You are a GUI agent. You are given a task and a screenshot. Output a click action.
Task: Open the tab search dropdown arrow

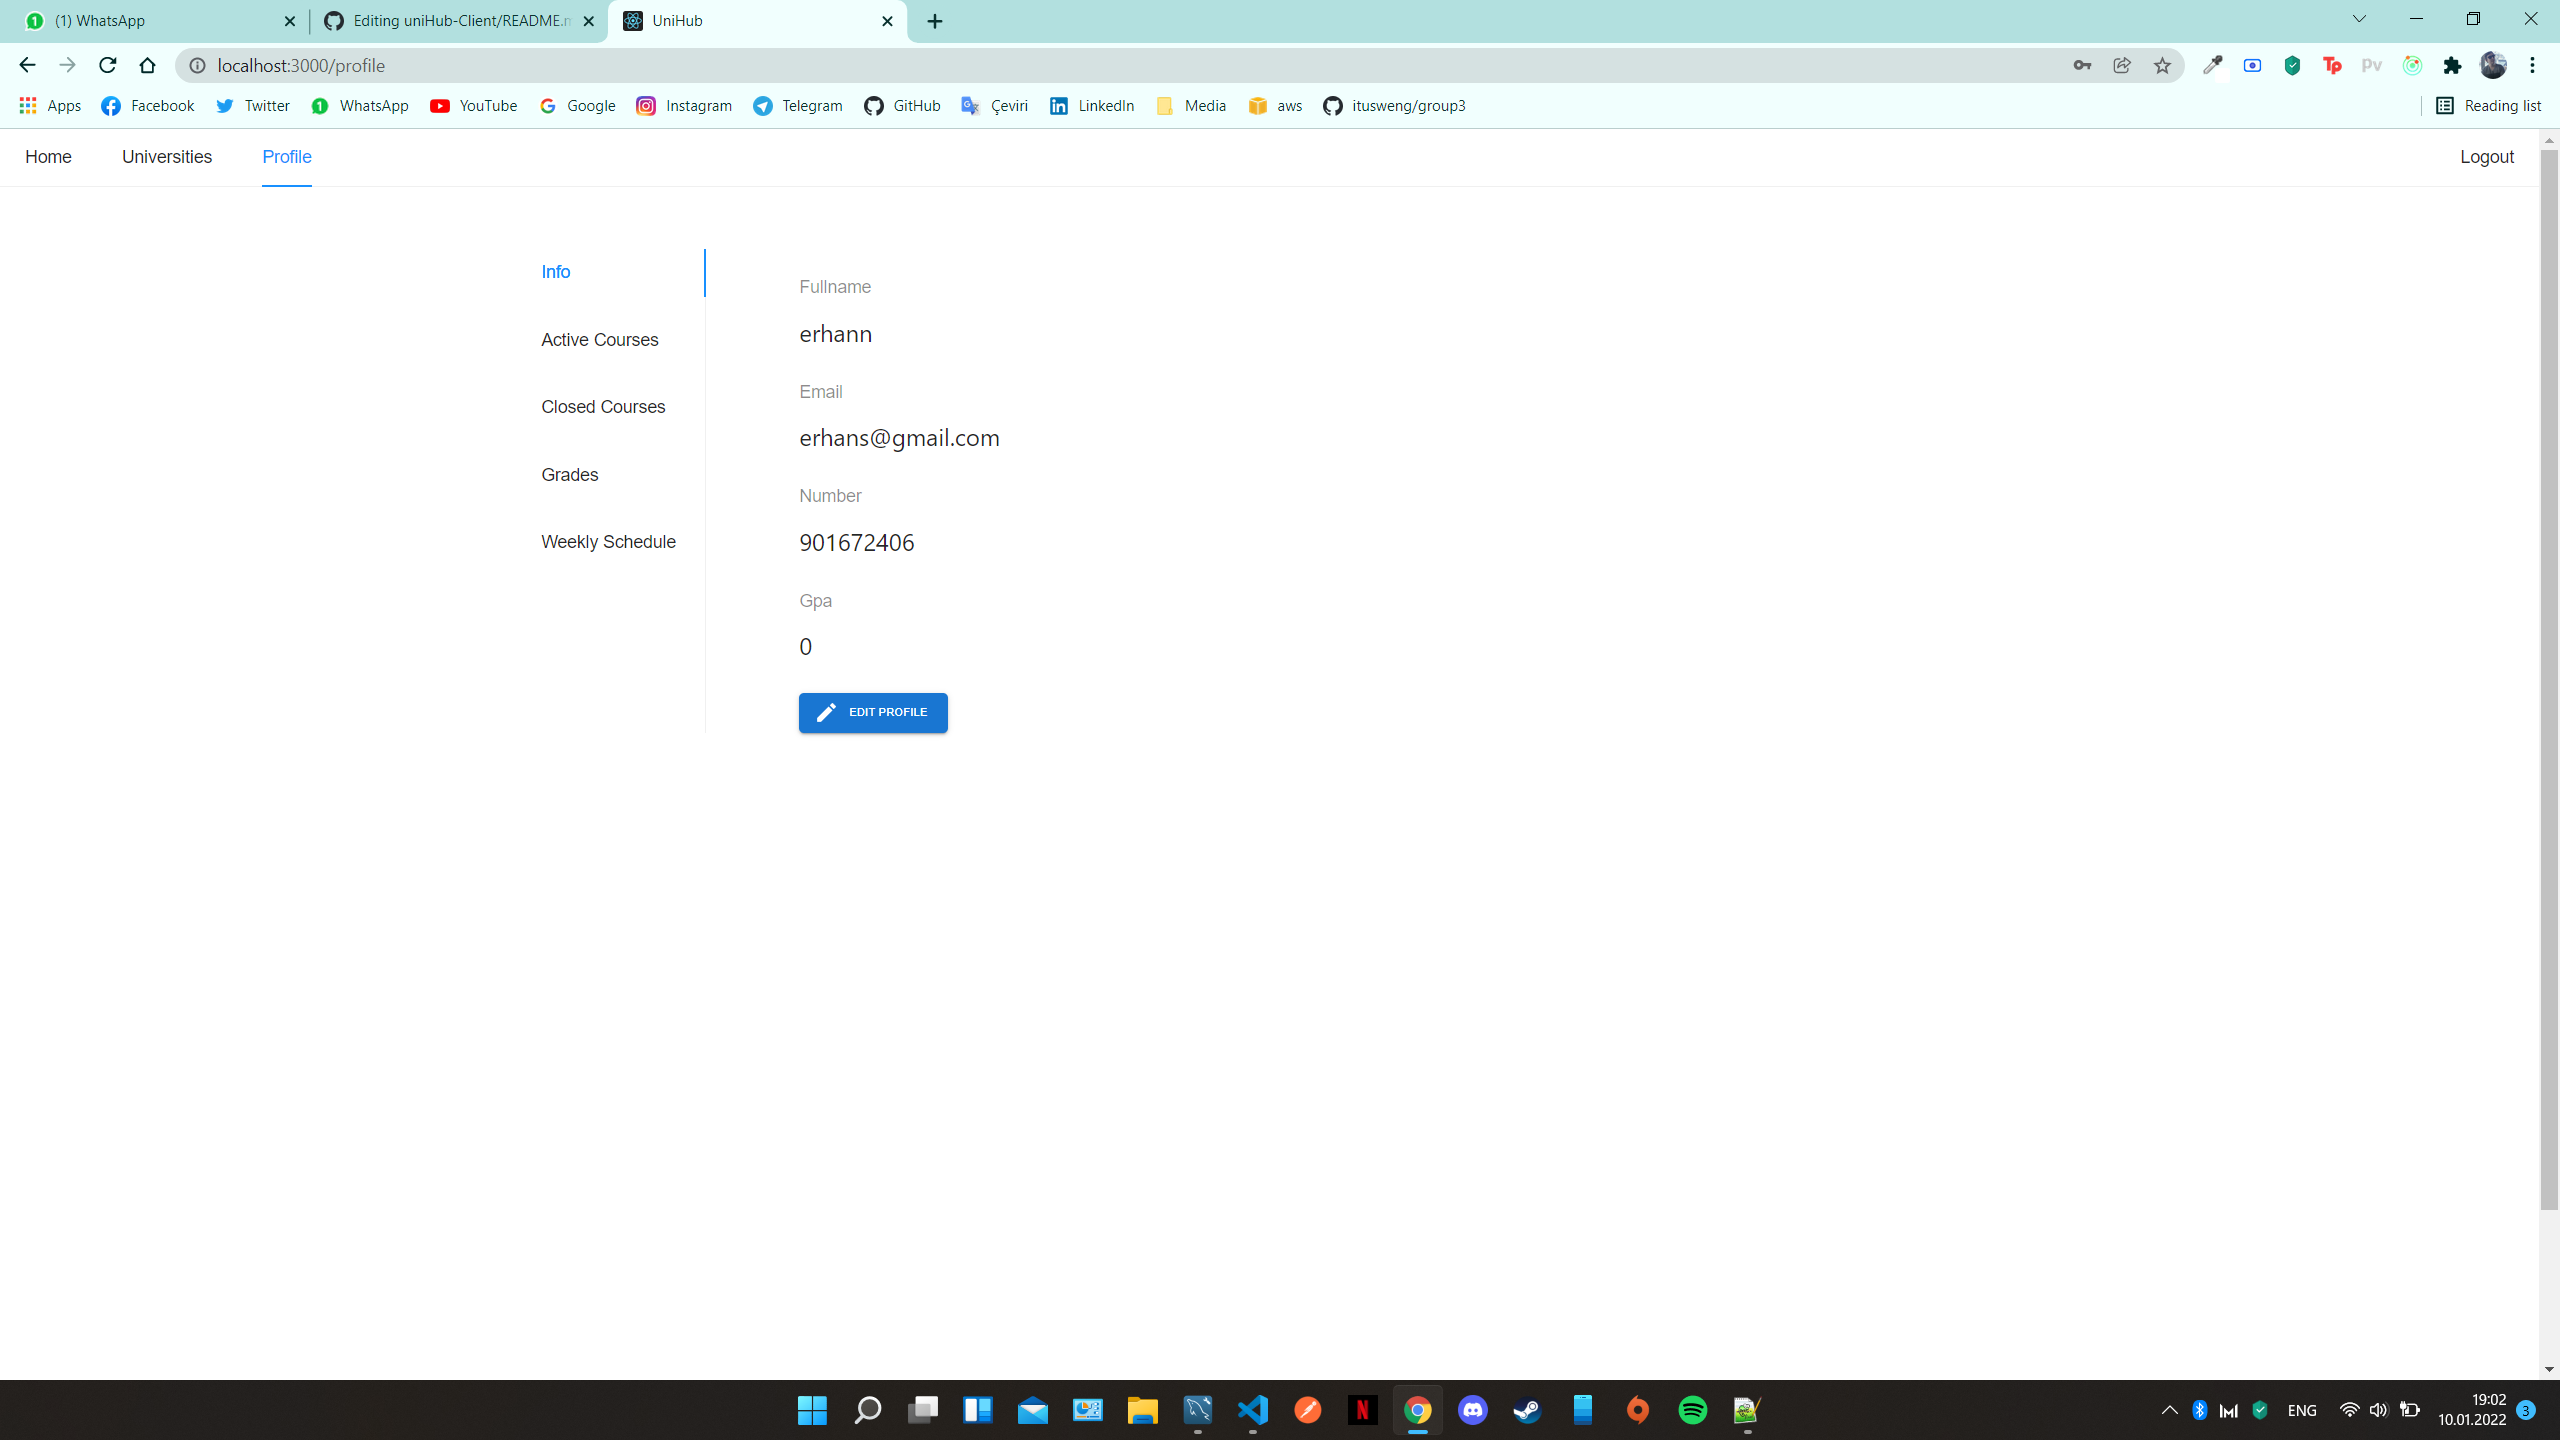[2358, 20]
